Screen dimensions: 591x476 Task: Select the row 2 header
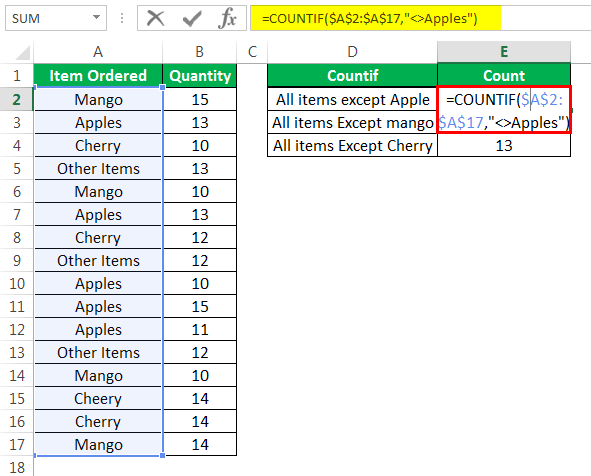click(x=17, y=99)
